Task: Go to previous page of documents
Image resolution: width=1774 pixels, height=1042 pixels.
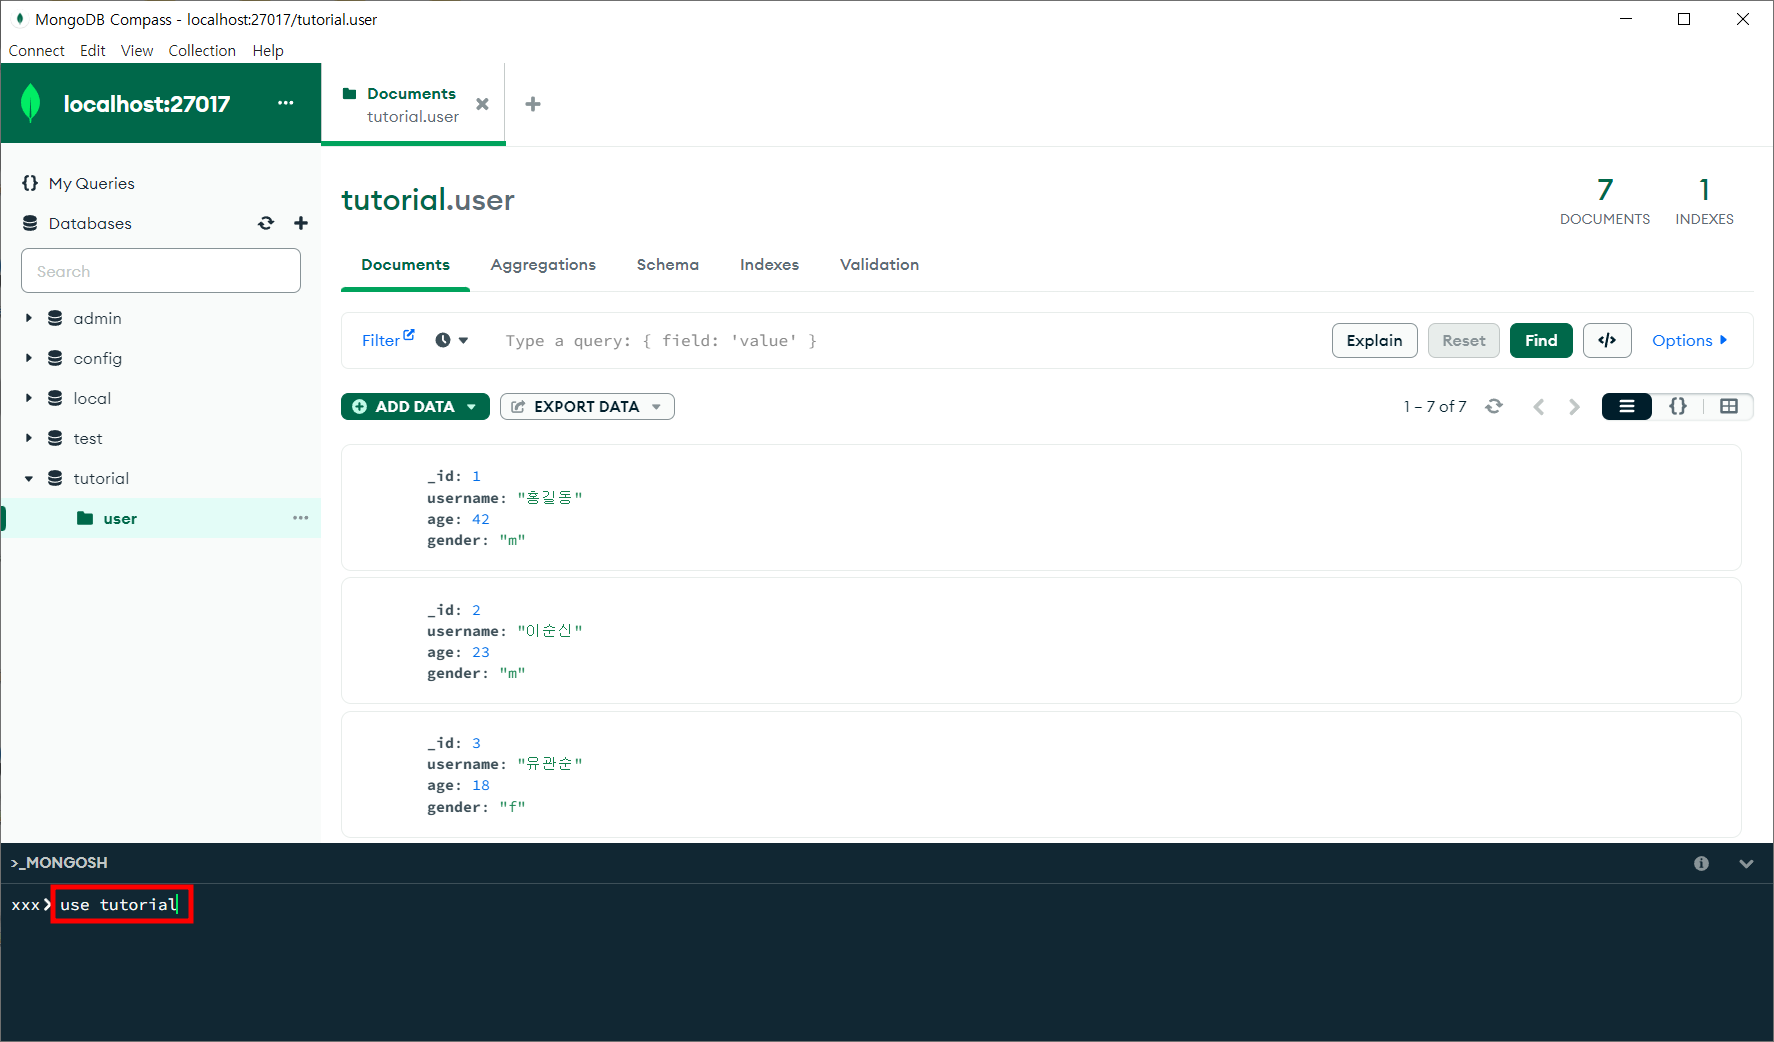Action: click(x=1539, y=406)
